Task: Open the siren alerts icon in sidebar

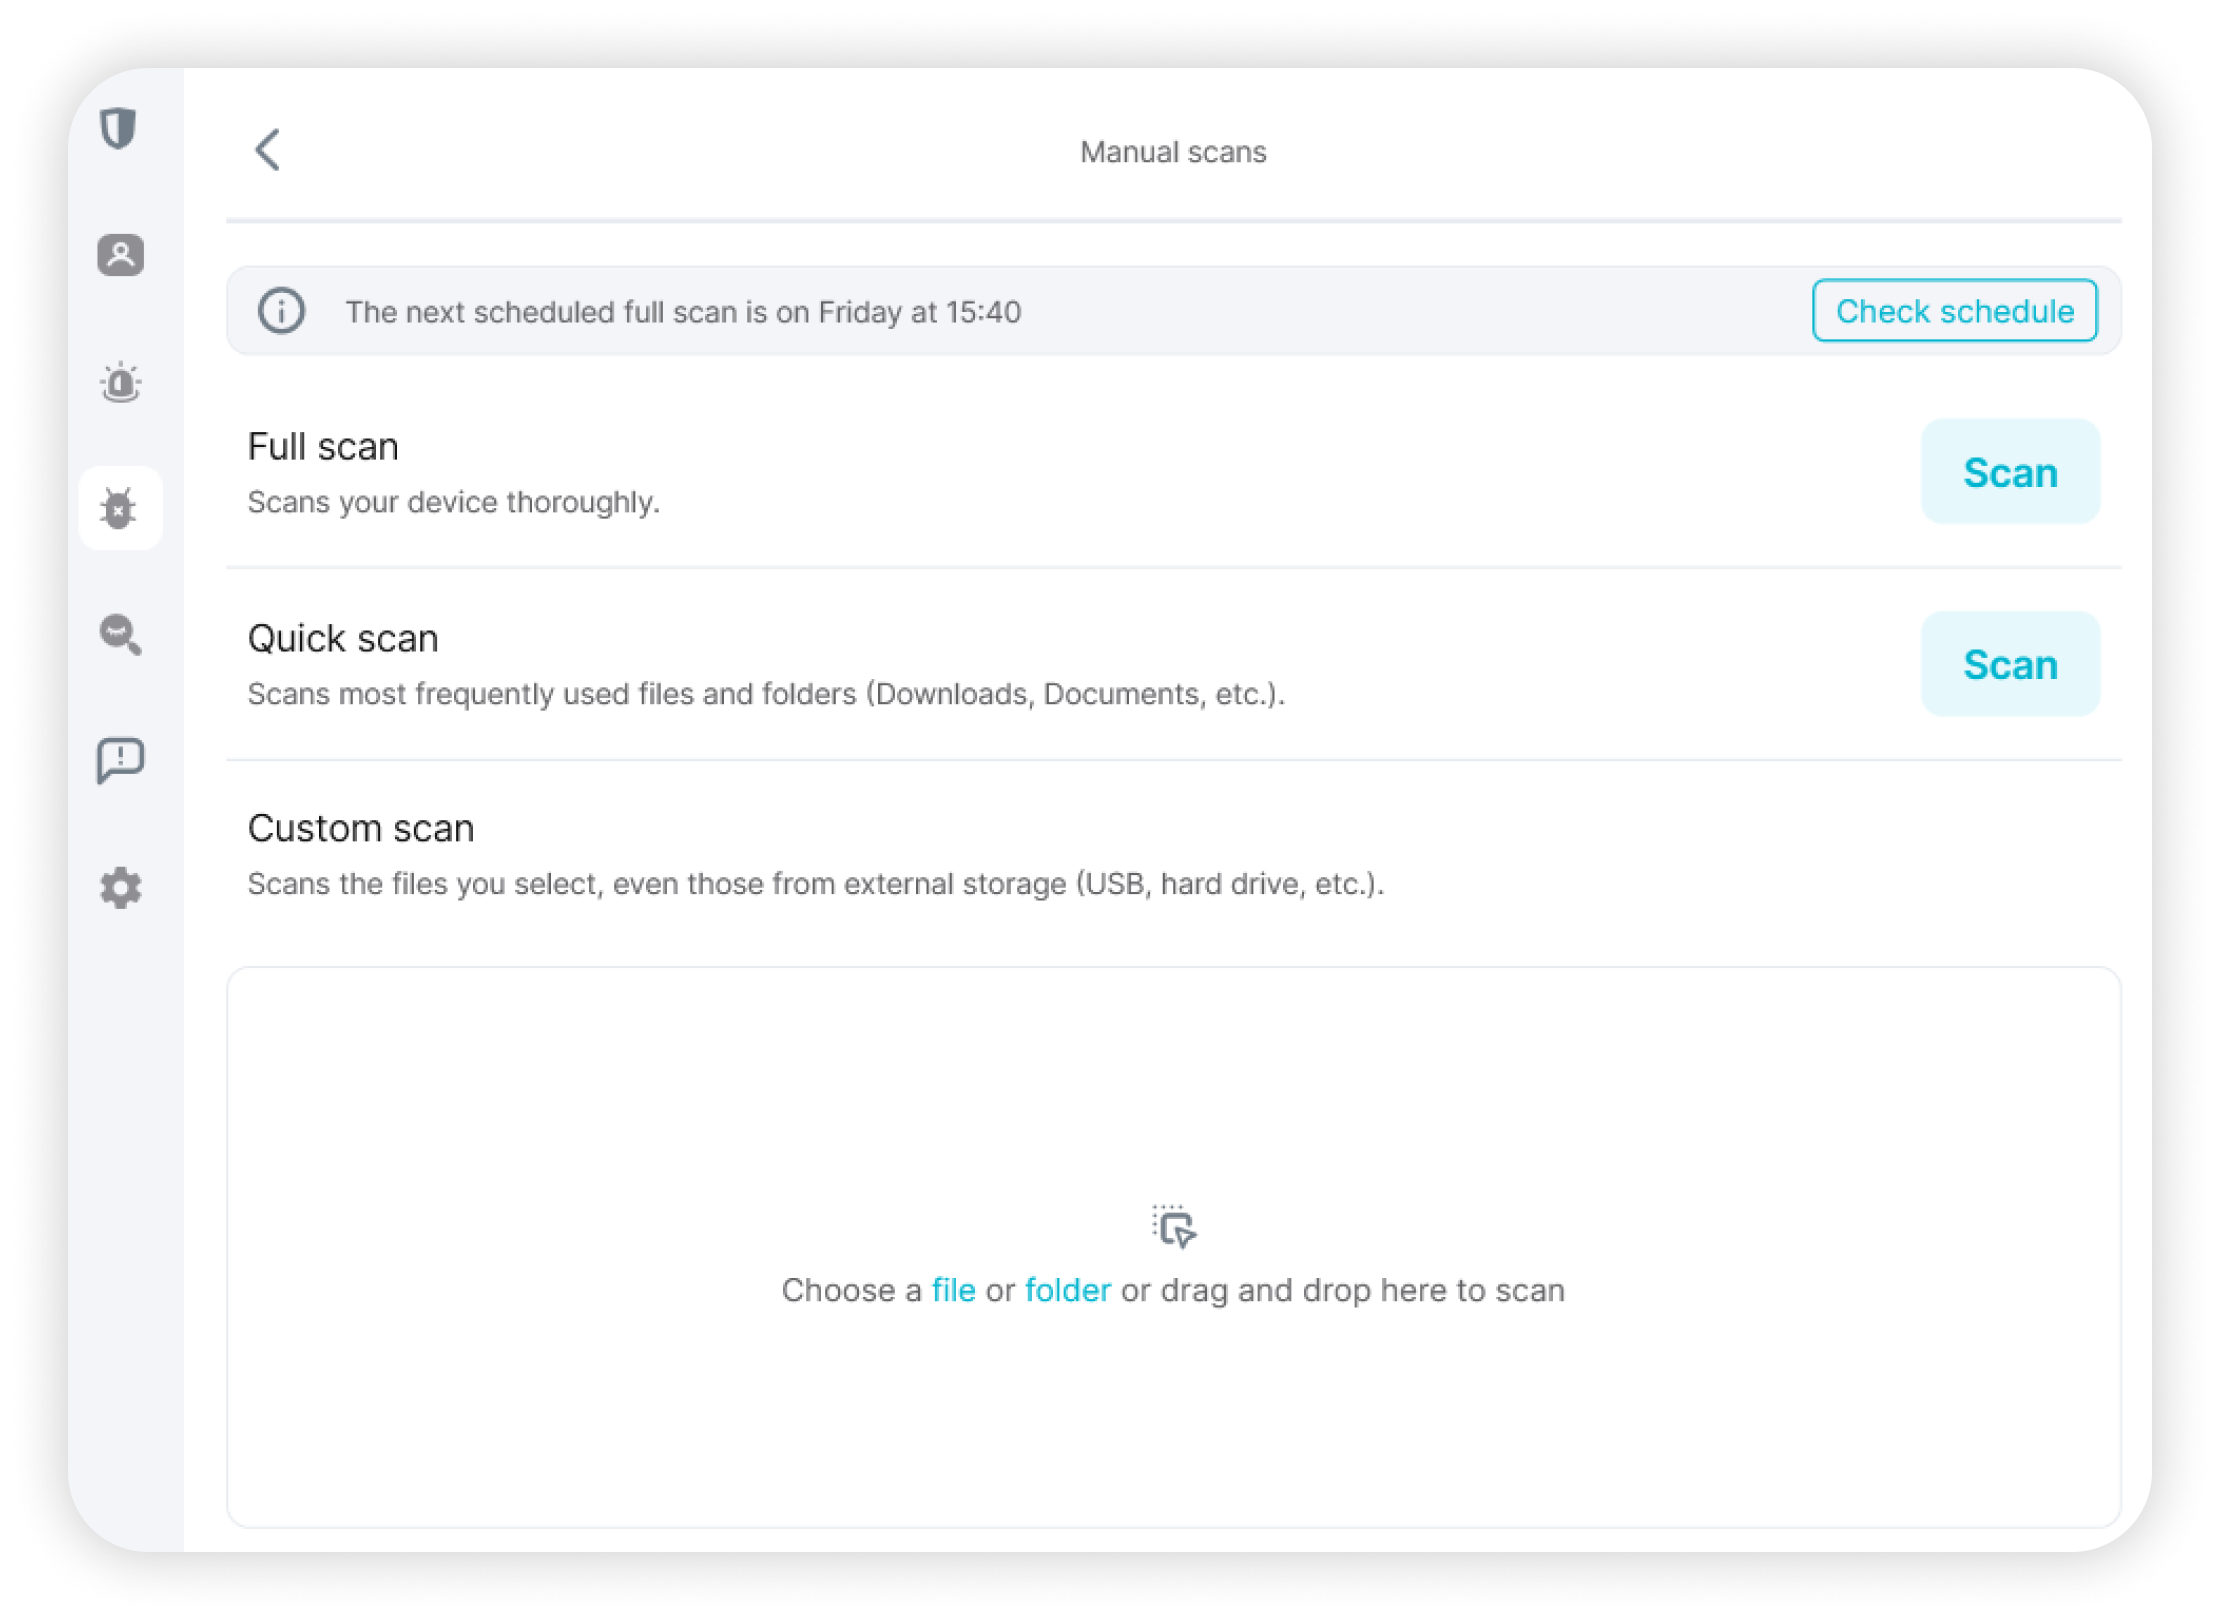Action: point(120,382)
